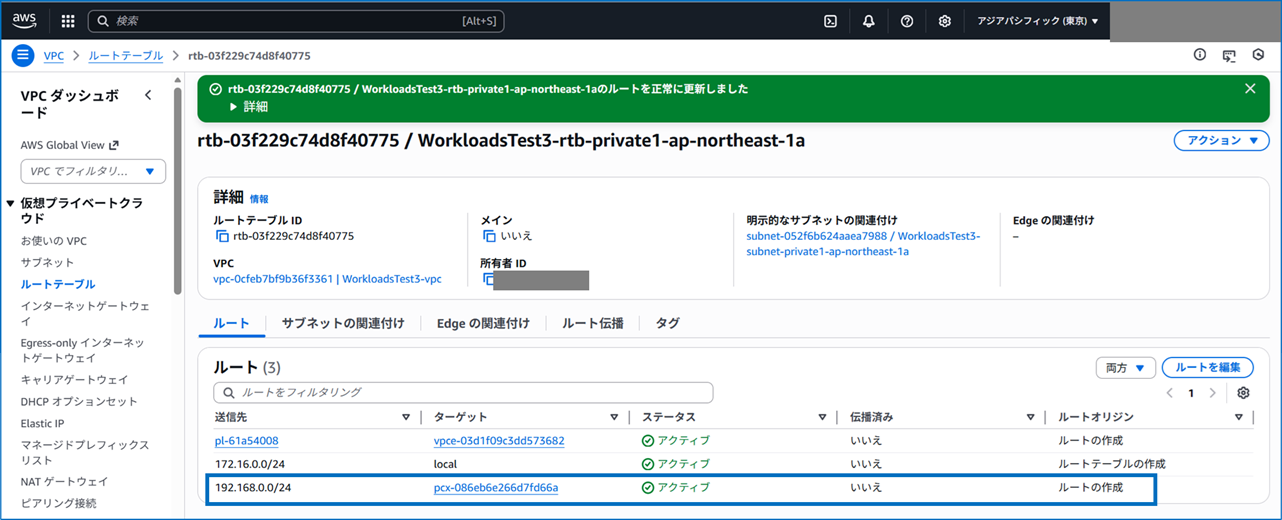Open the AWS Global View external link

(x=70, y=145)
